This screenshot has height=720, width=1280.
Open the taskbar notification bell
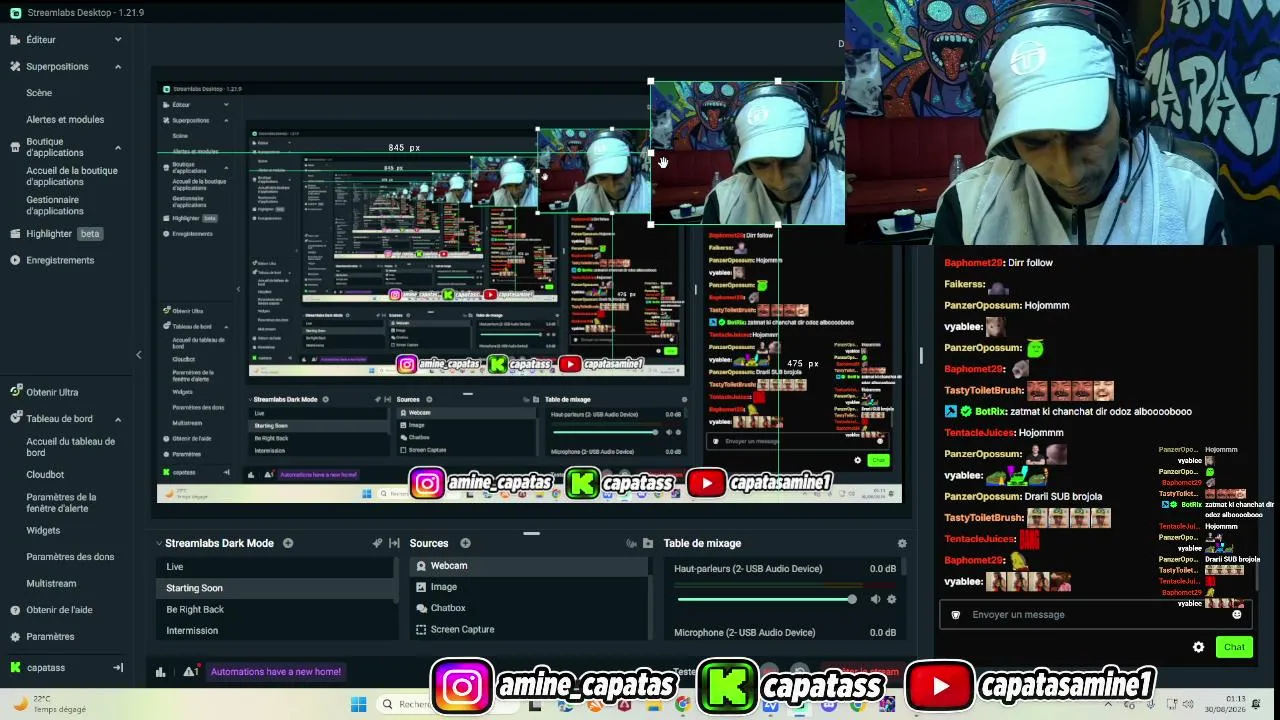pos(1256,704)
